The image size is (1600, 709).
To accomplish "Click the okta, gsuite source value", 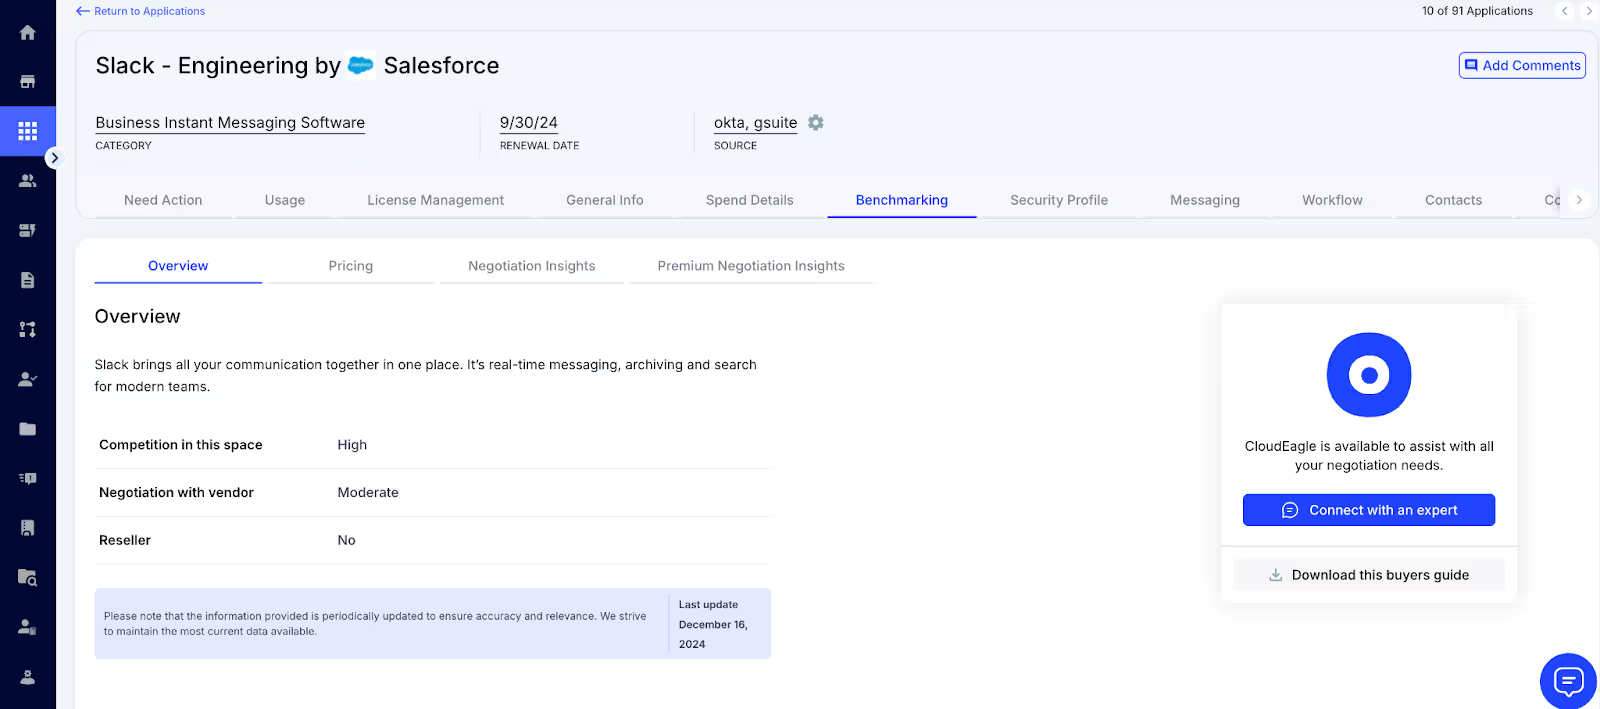I will click(755, 122).
